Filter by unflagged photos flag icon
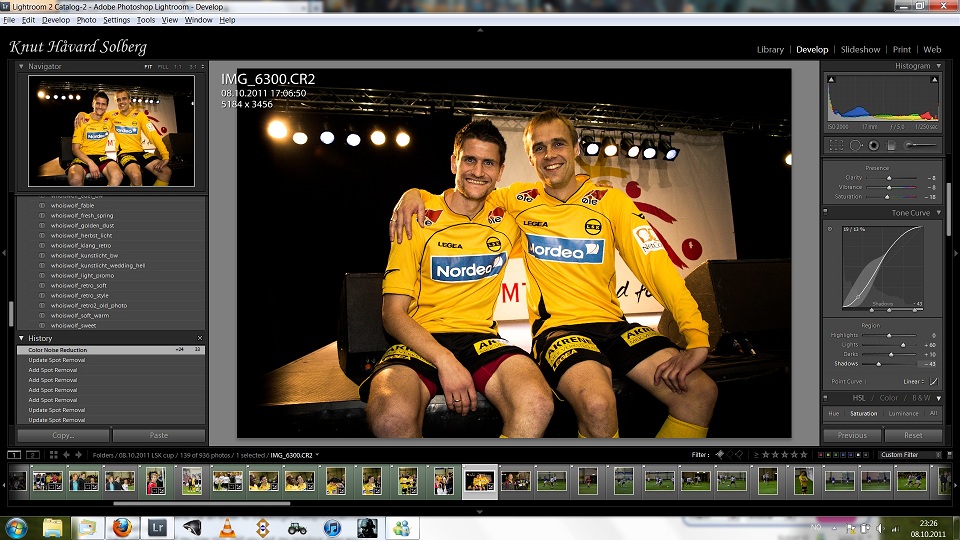960x540 pixels. click(x=730, y=454)
